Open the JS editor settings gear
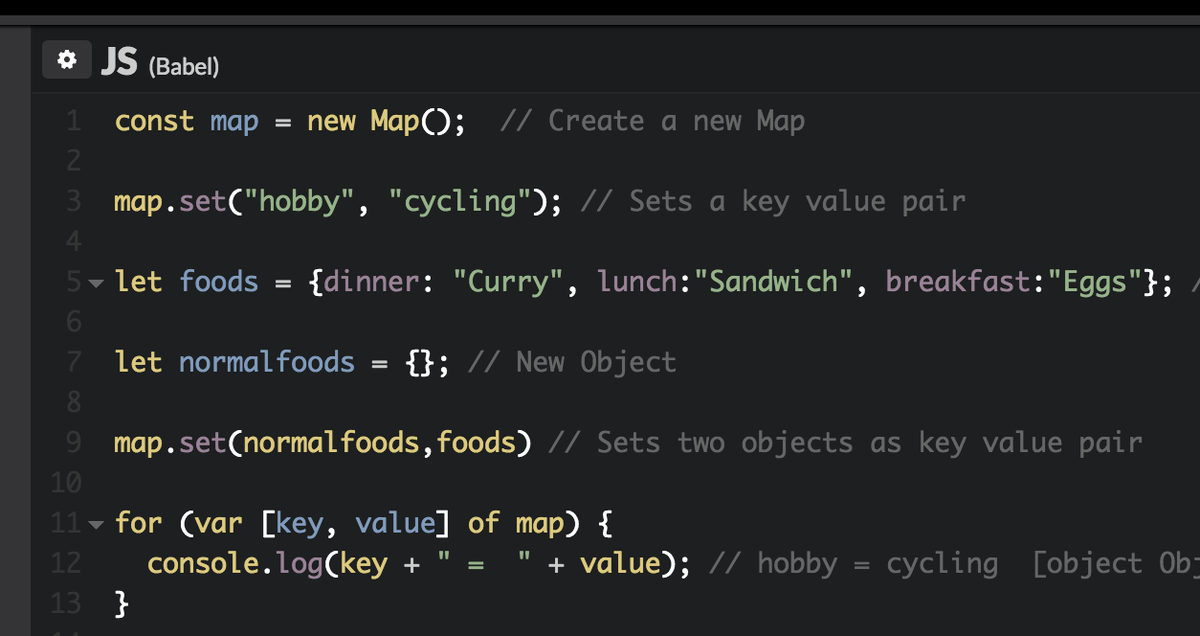This screenshot has height=636, width=1200. point(67,61)
